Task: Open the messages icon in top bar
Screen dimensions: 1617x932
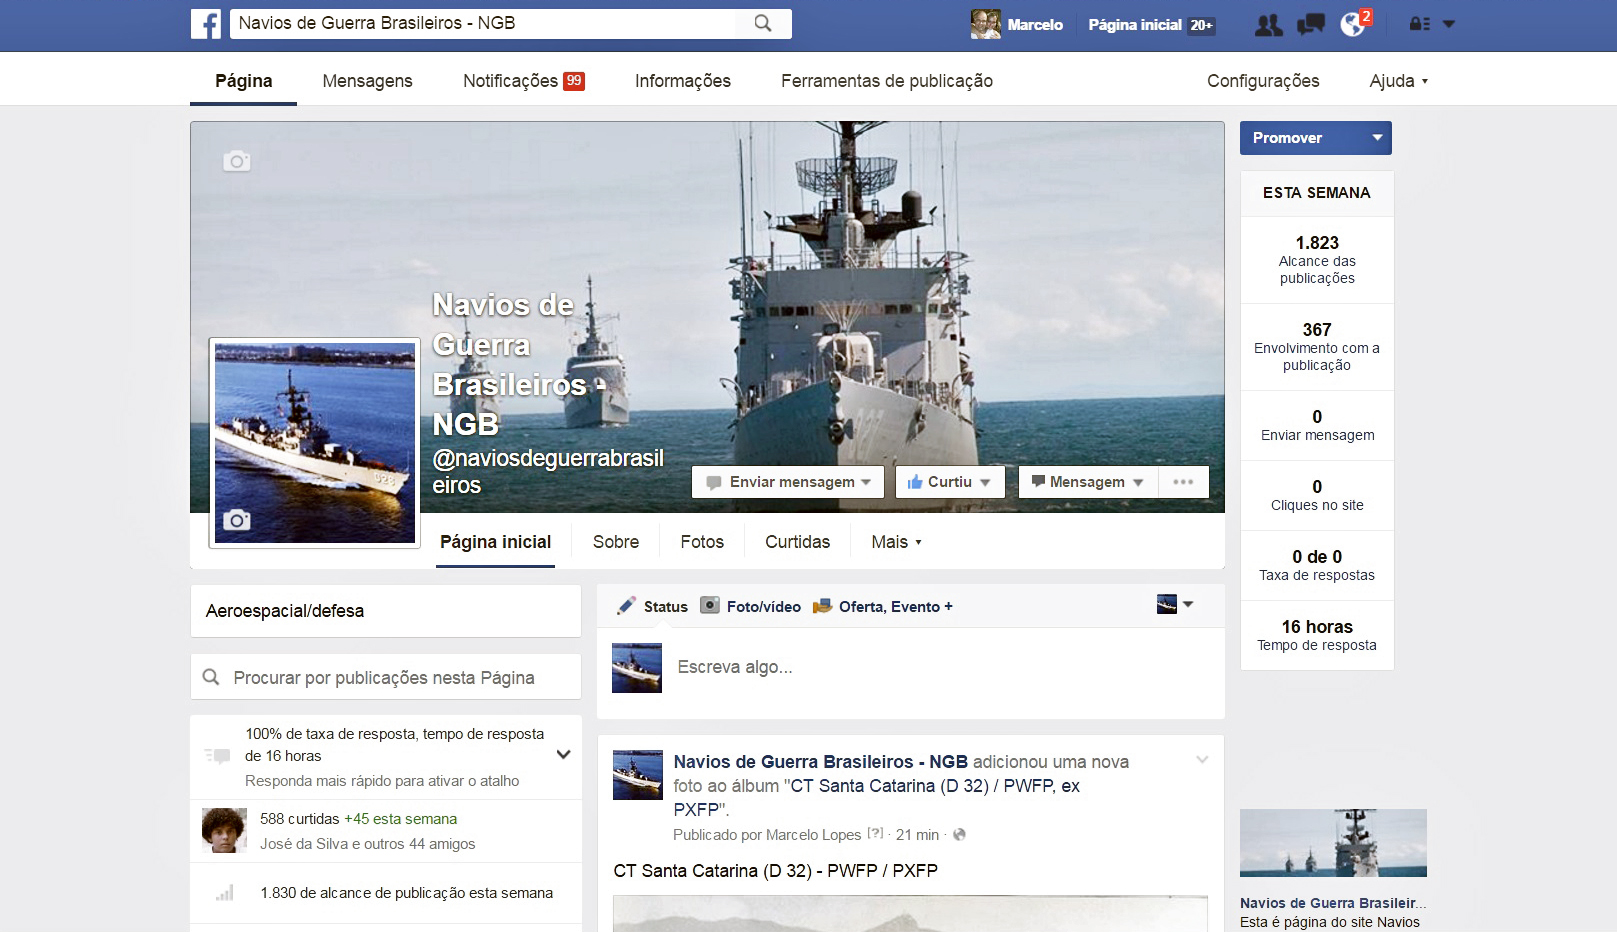Action: (1310, 25)
